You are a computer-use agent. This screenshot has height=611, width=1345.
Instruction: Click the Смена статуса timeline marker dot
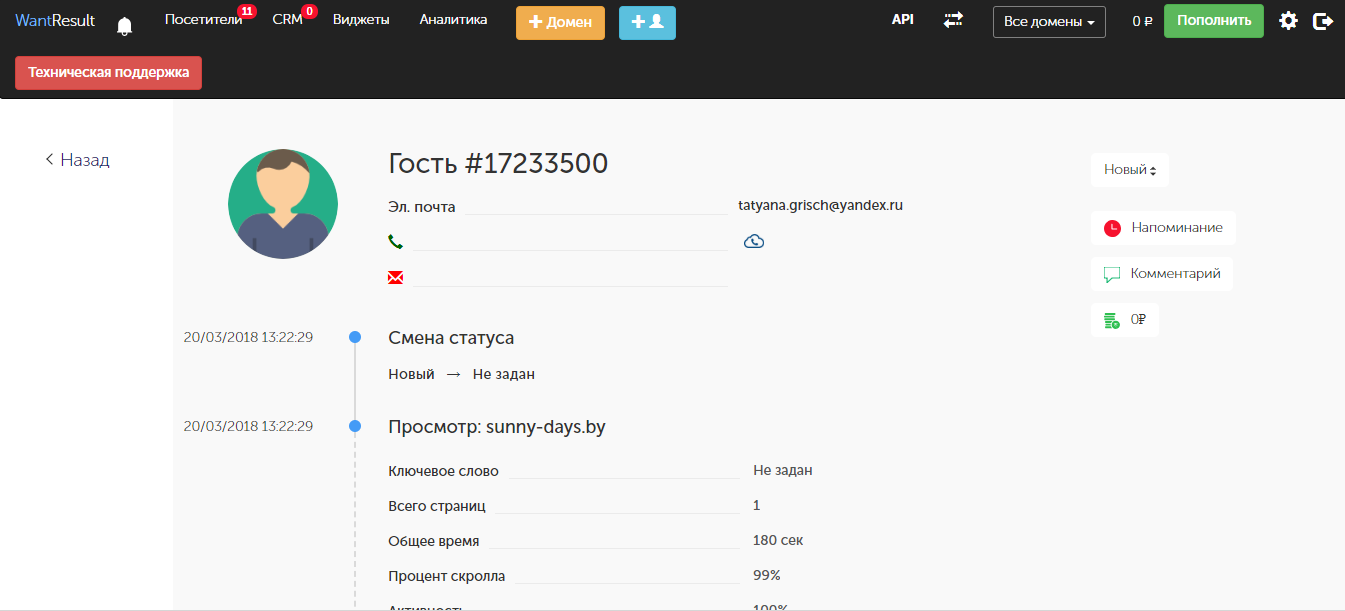pyautogui.click(x=355, y=338)
